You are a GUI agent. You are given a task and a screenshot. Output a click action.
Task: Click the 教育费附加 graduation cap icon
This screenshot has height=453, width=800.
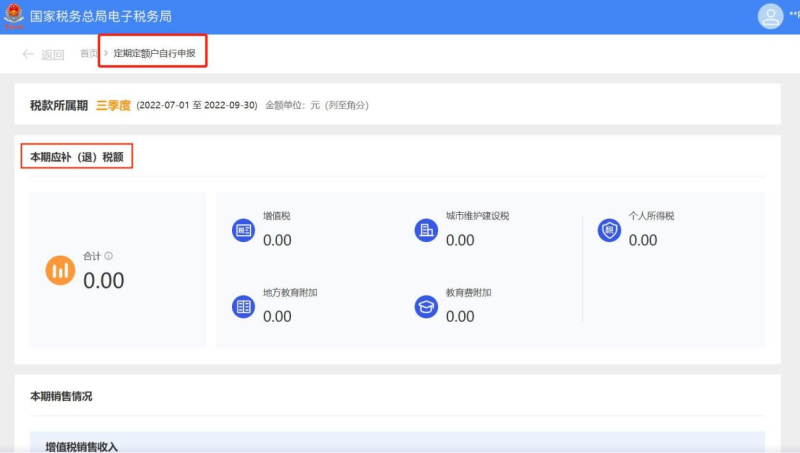pyautogui.click(x=426, y=306)
